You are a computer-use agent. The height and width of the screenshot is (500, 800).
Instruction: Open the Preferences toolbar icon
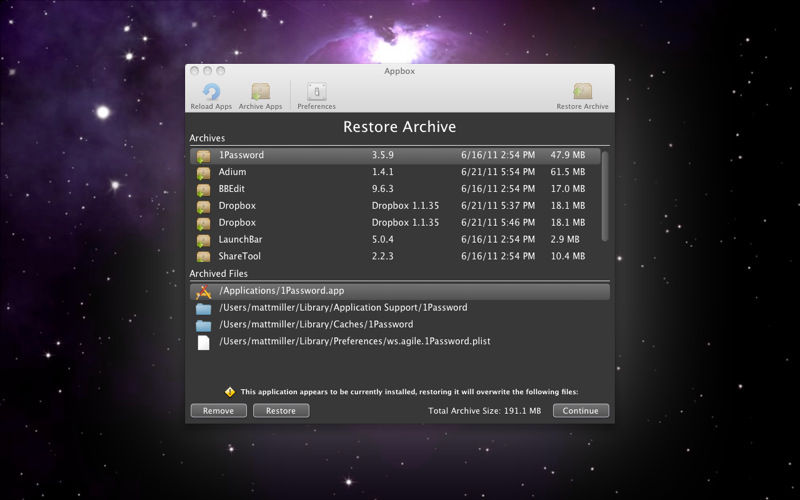point(316,92)
